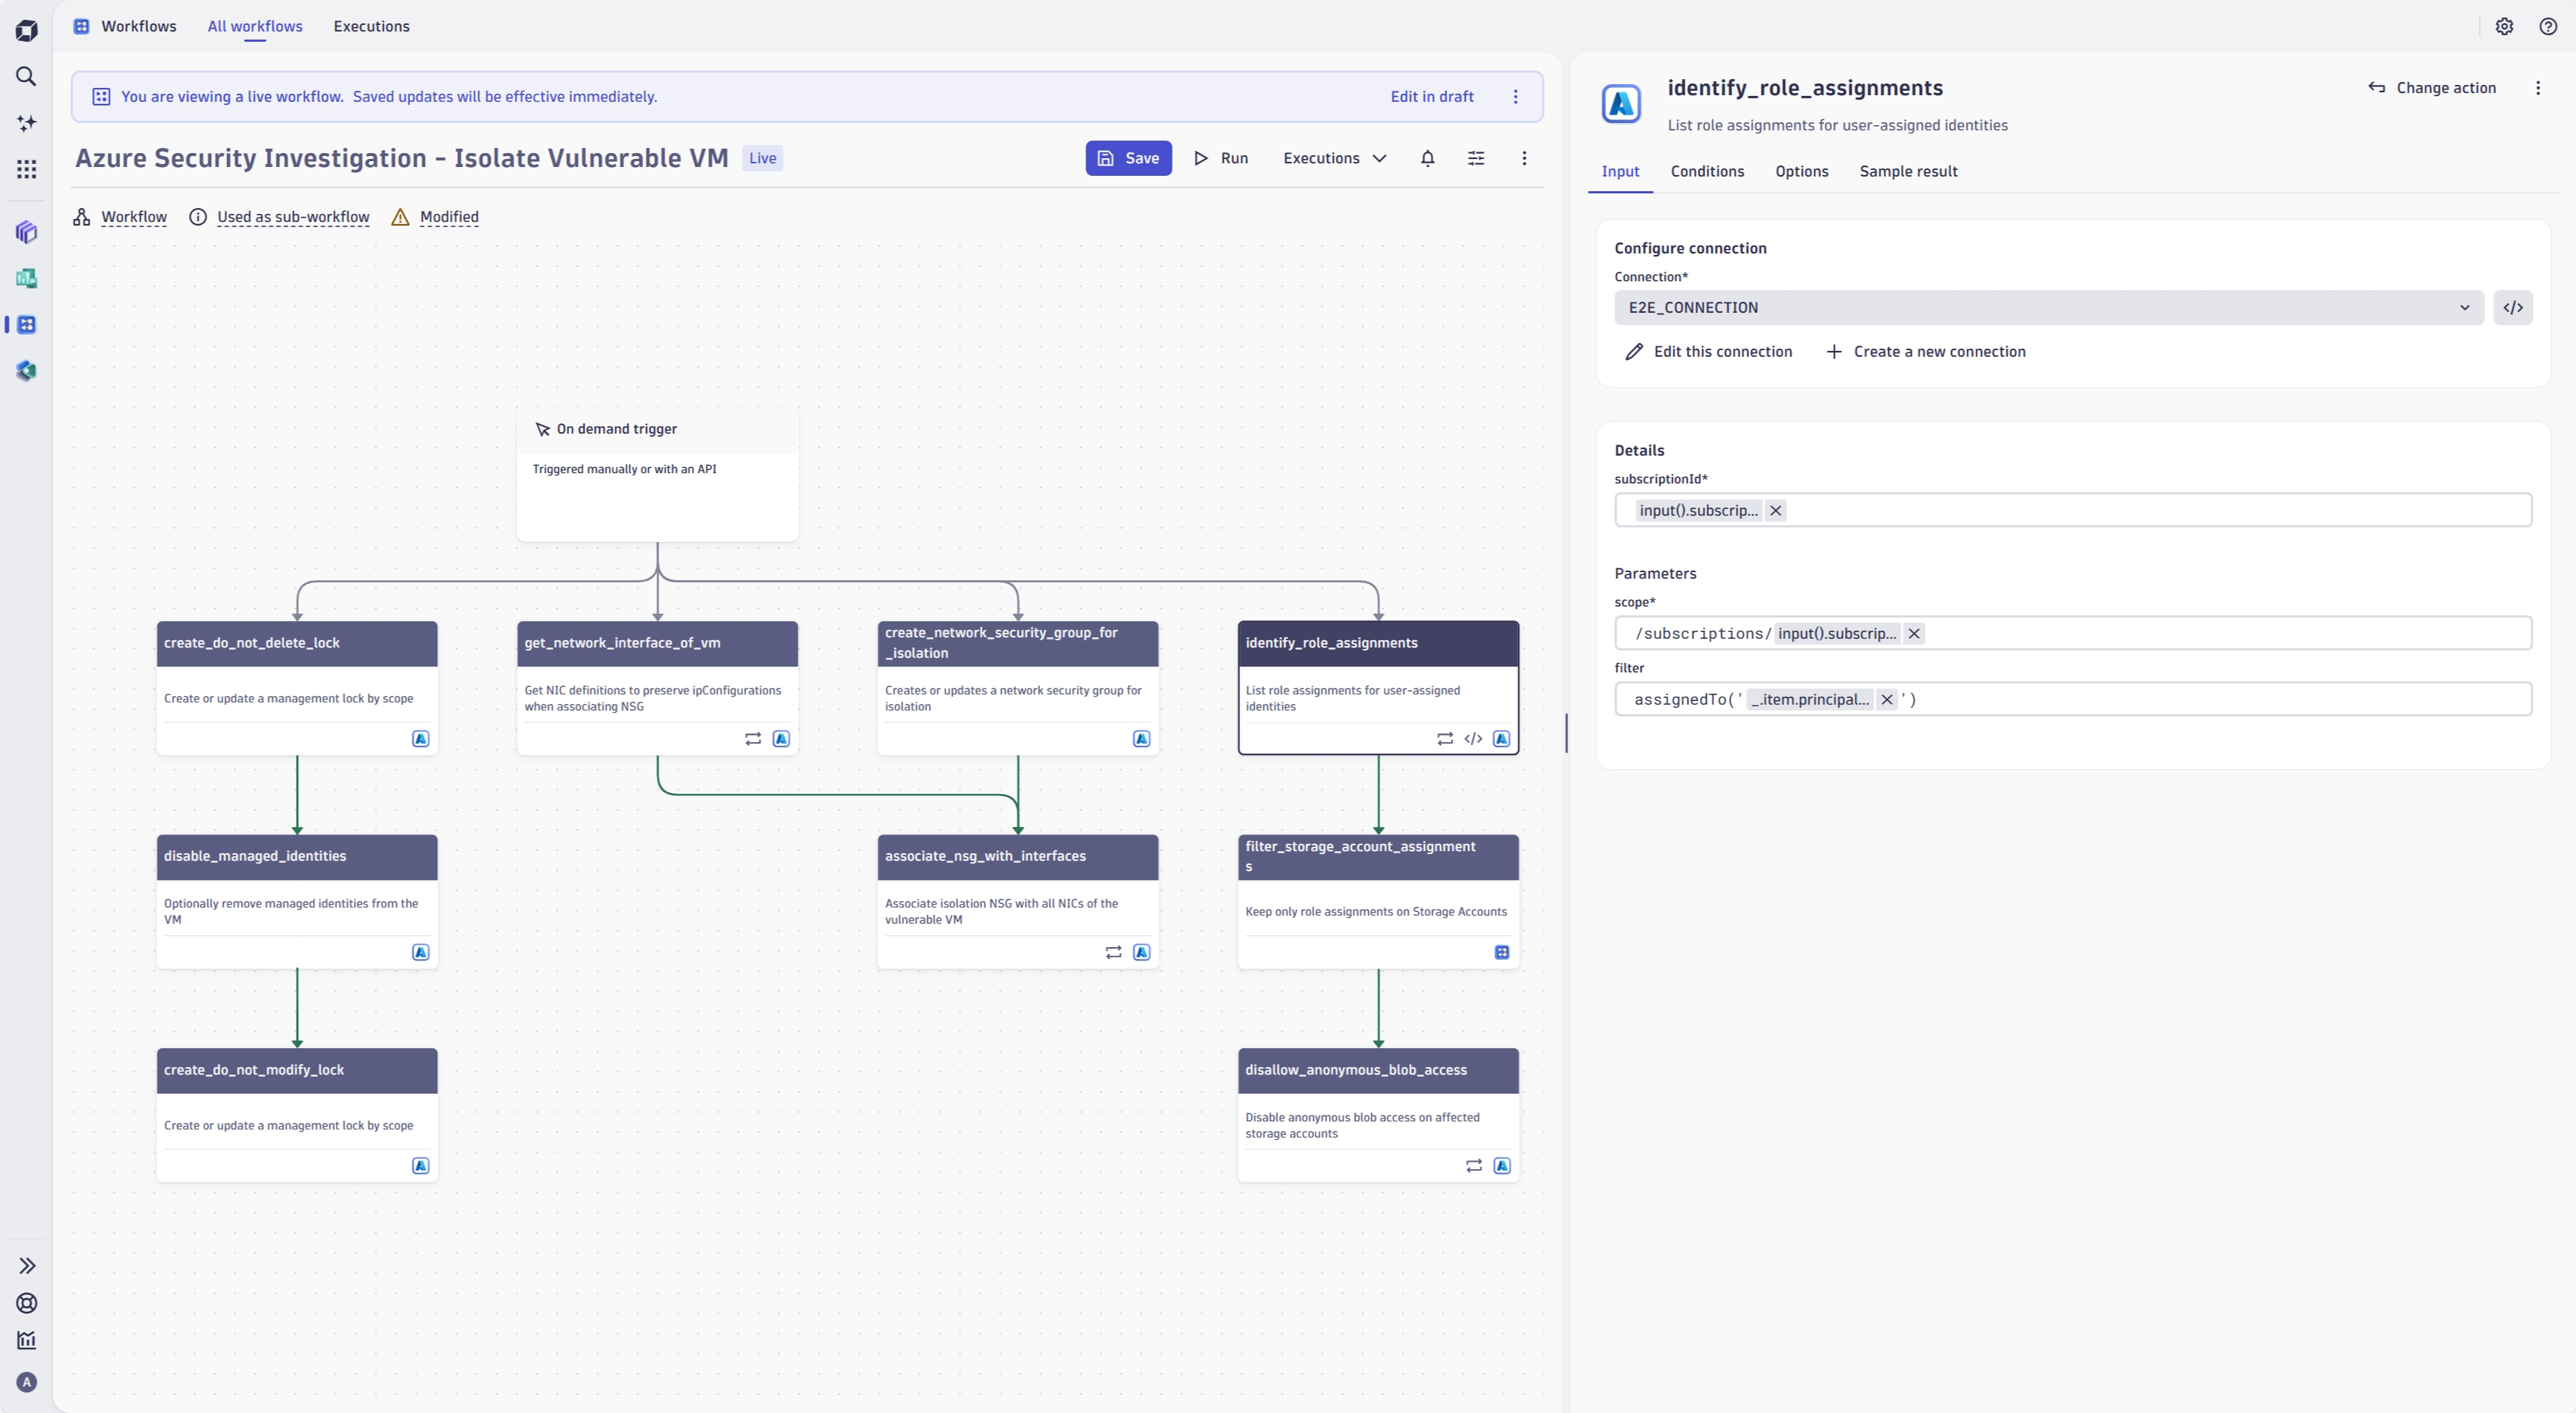Collapse the sidebar with the double-chevron icon
Screen dimensions: 2576x1413
coord(26,1265)
